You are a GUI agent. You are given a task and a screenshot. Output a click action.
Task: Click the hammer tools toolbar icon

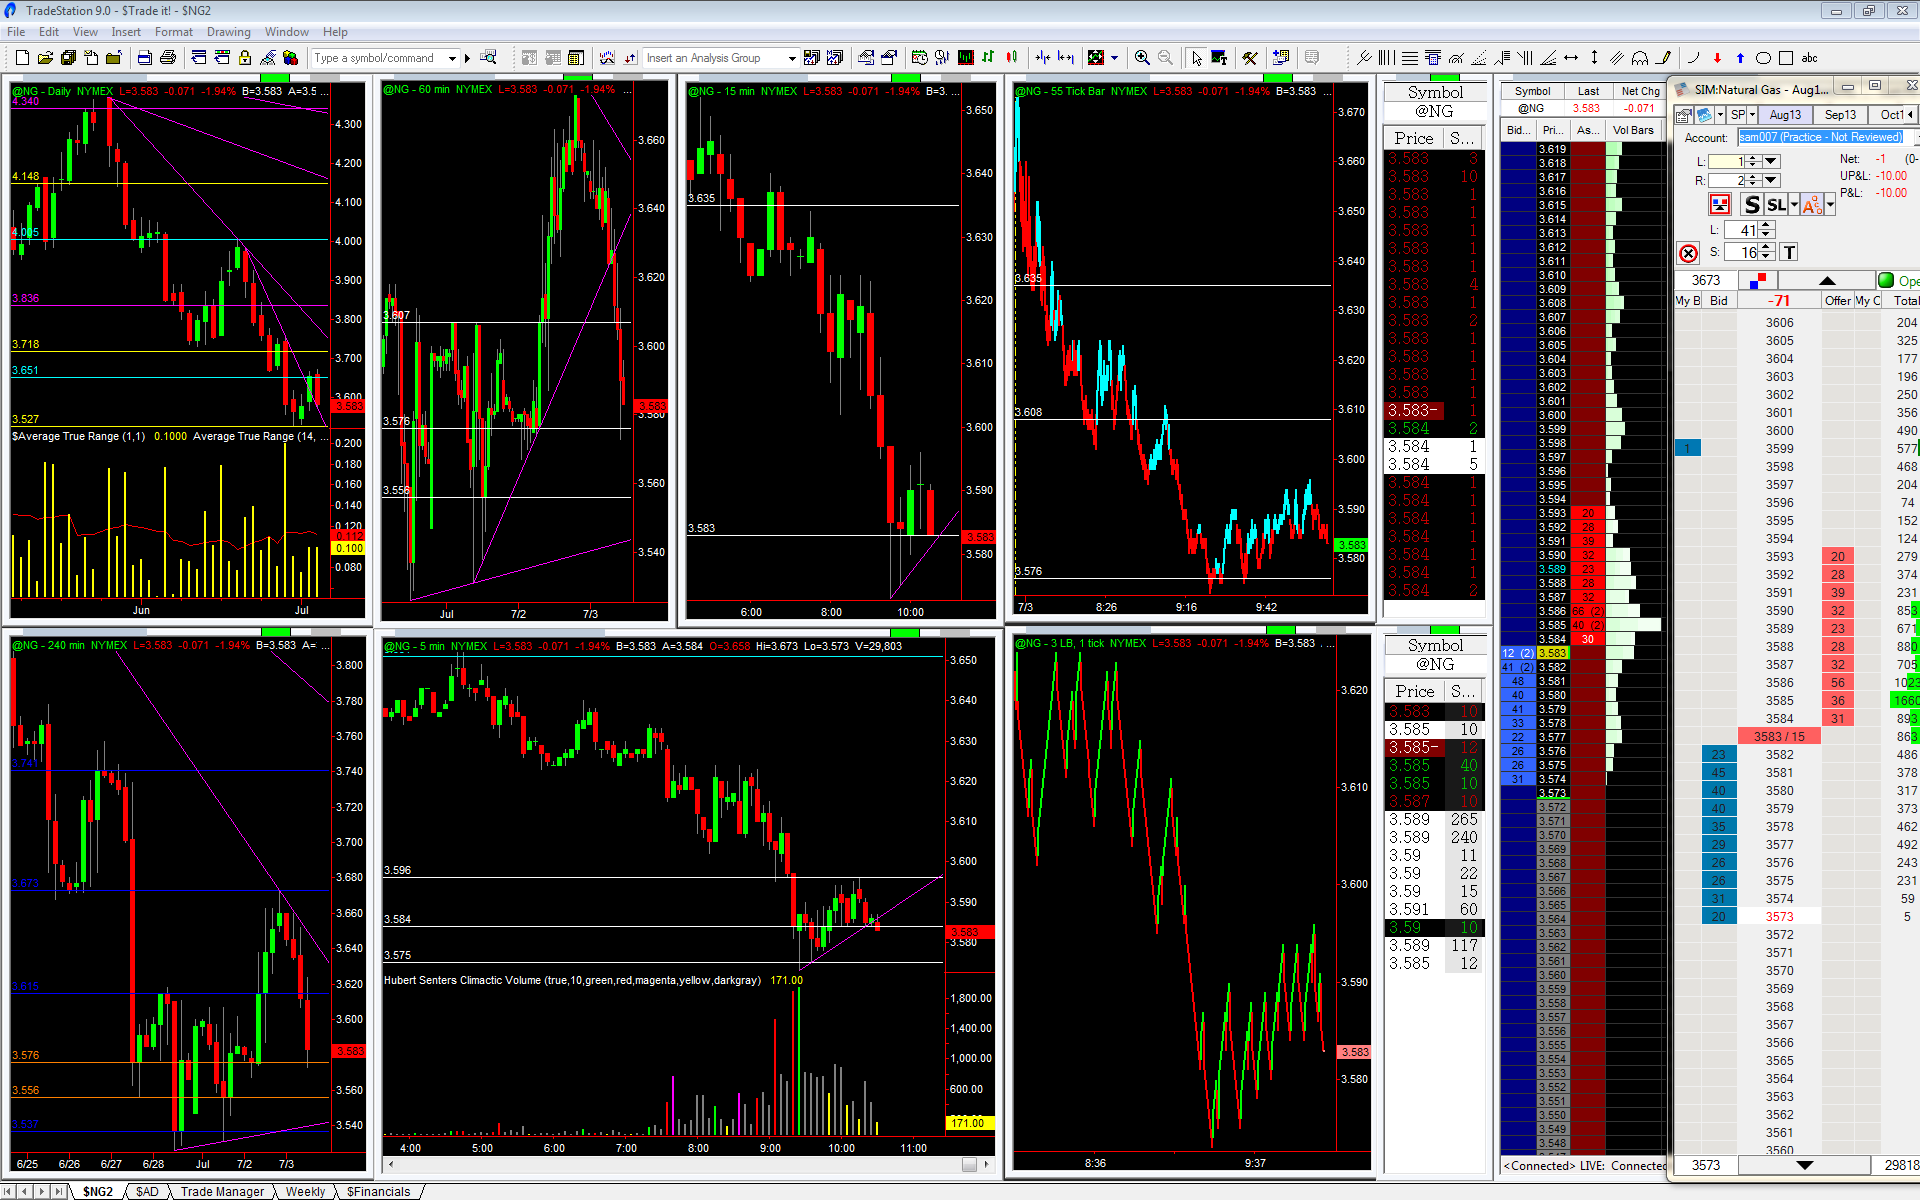(1250, 58)
